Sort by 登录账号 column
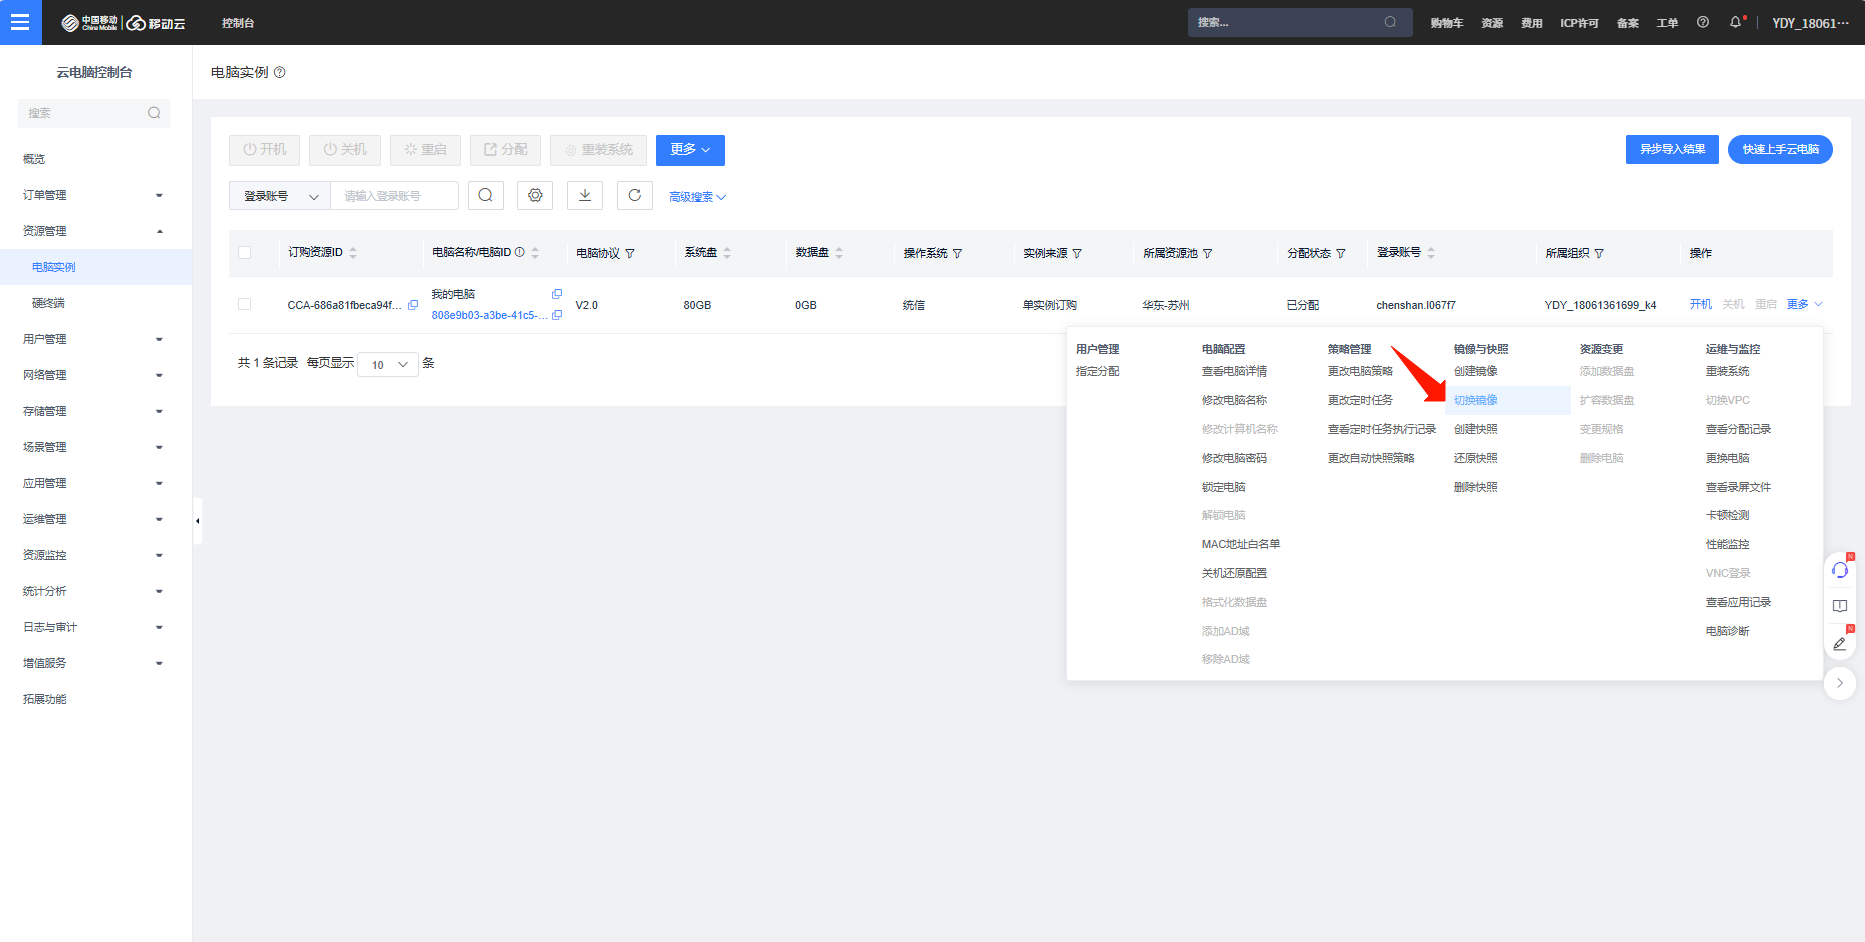 1431,253
